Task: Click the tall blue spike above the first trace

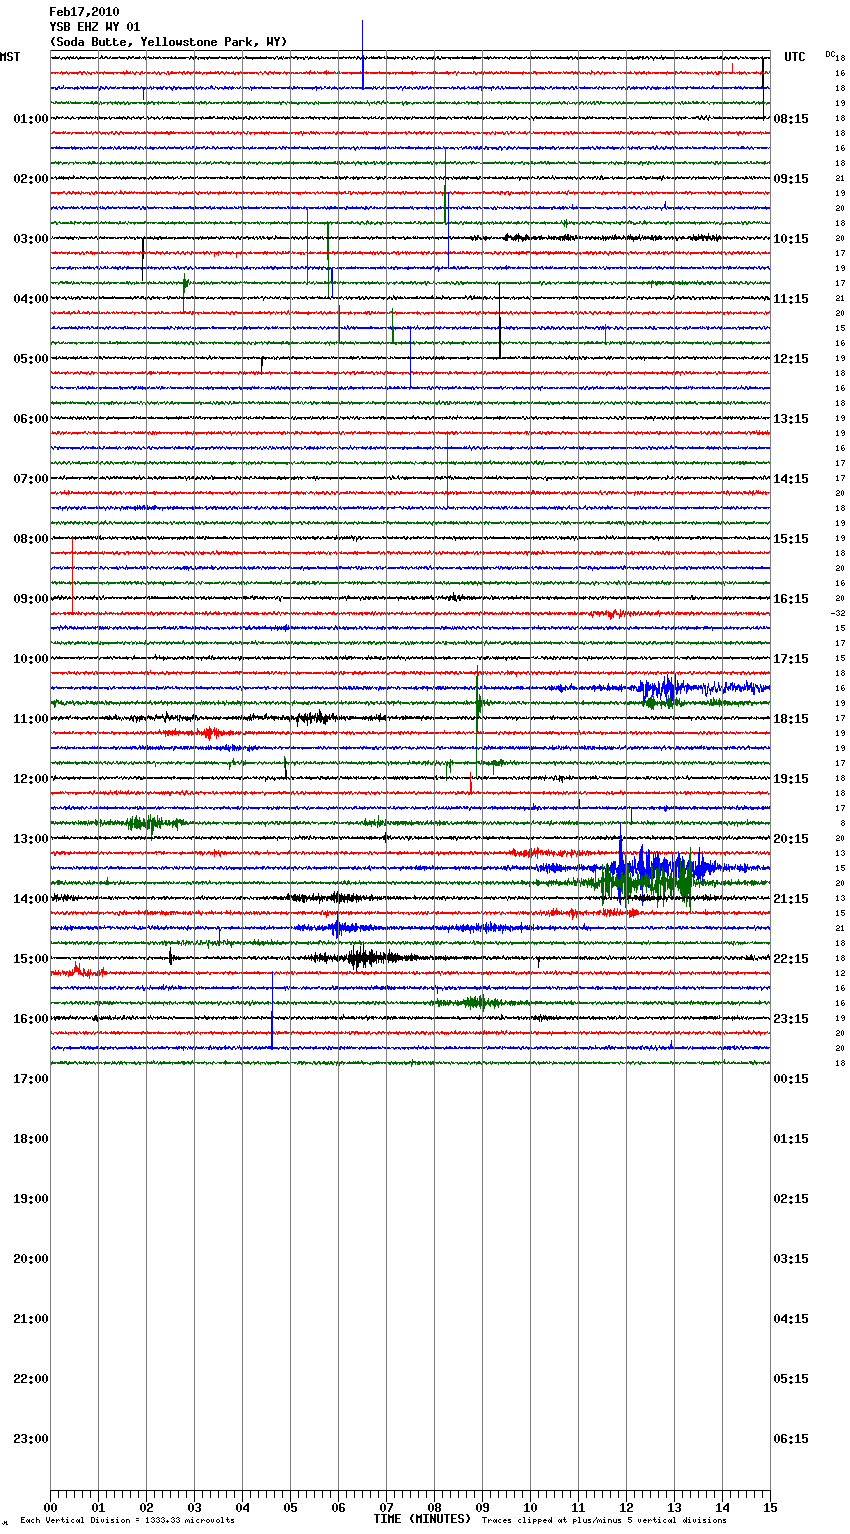Action: (x=362, y=54)
